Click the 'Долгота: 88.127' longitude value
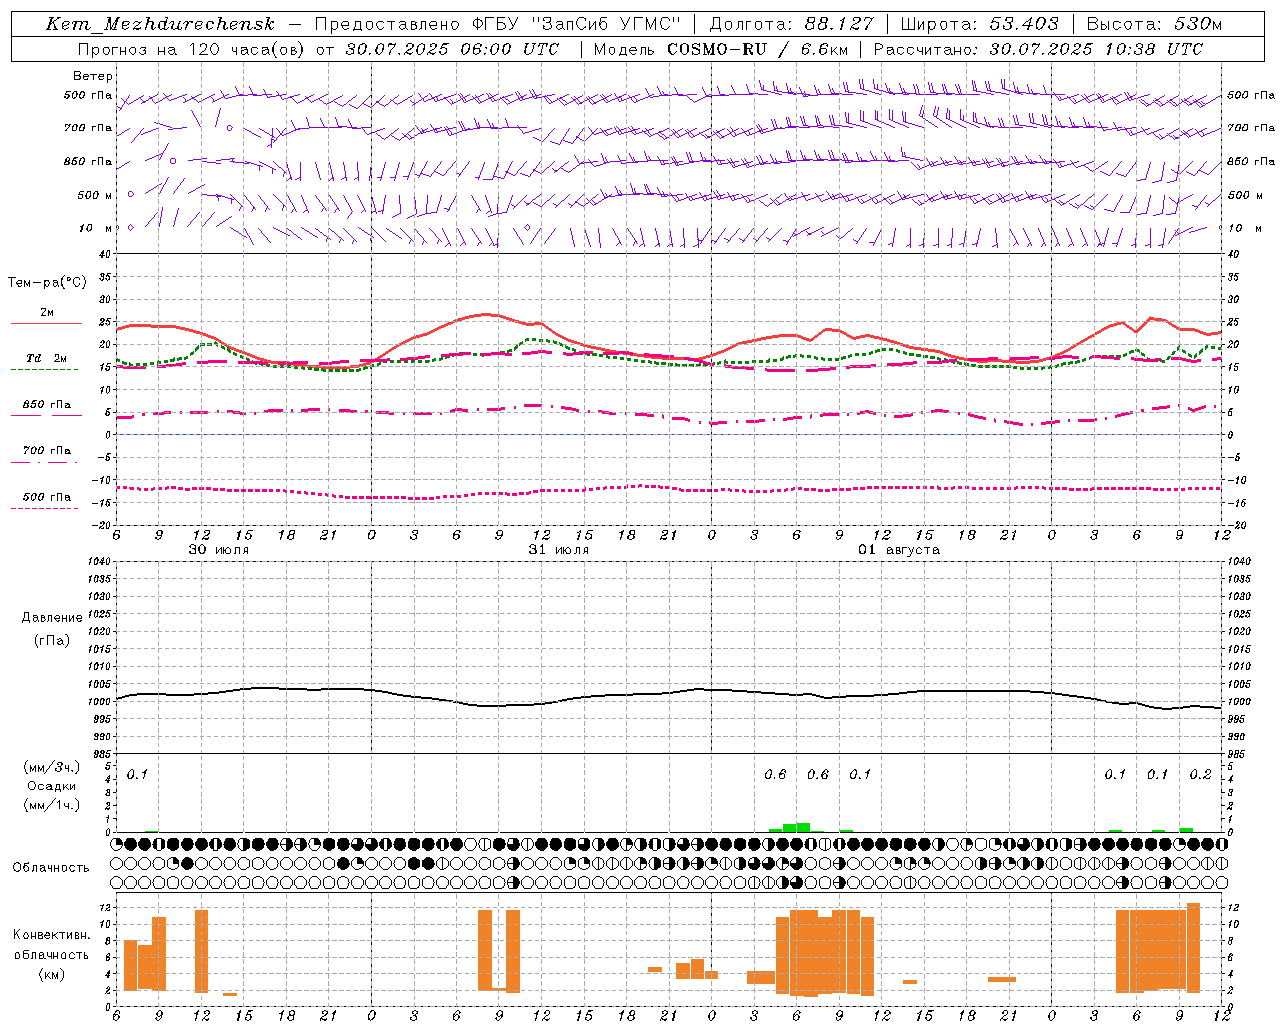 pyautogui.click(x=791, y=24)
